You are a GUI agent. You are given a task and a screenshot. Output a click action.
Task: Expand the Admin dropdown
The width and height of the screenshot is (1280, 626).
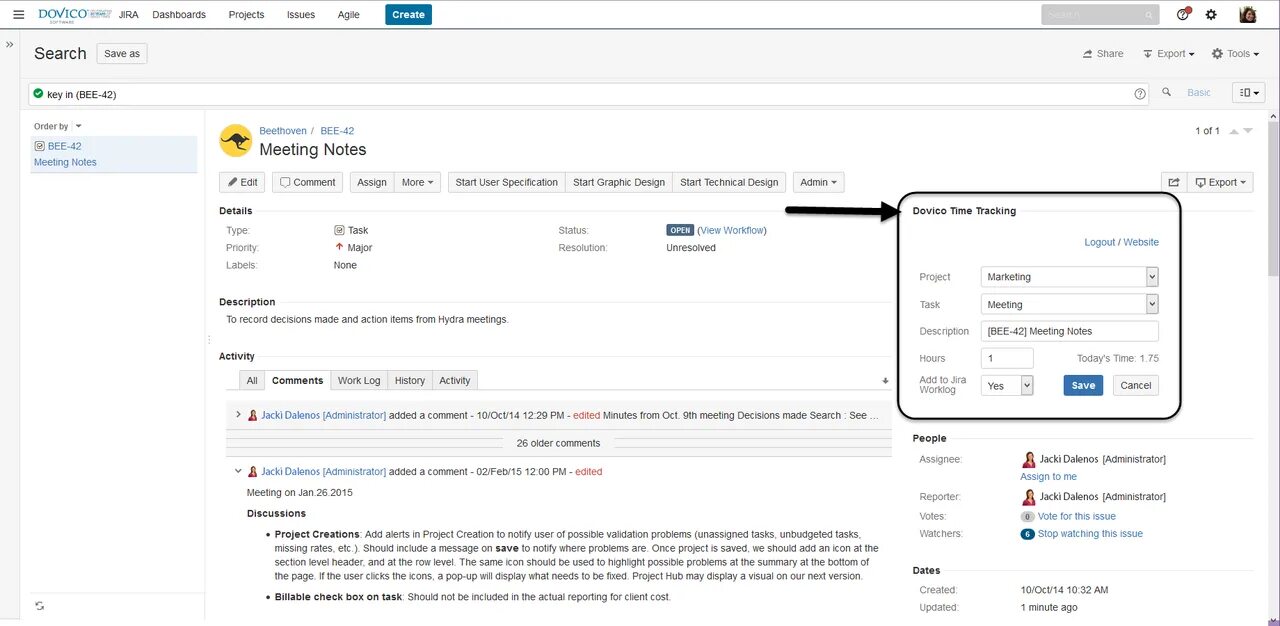pos(818,182)
